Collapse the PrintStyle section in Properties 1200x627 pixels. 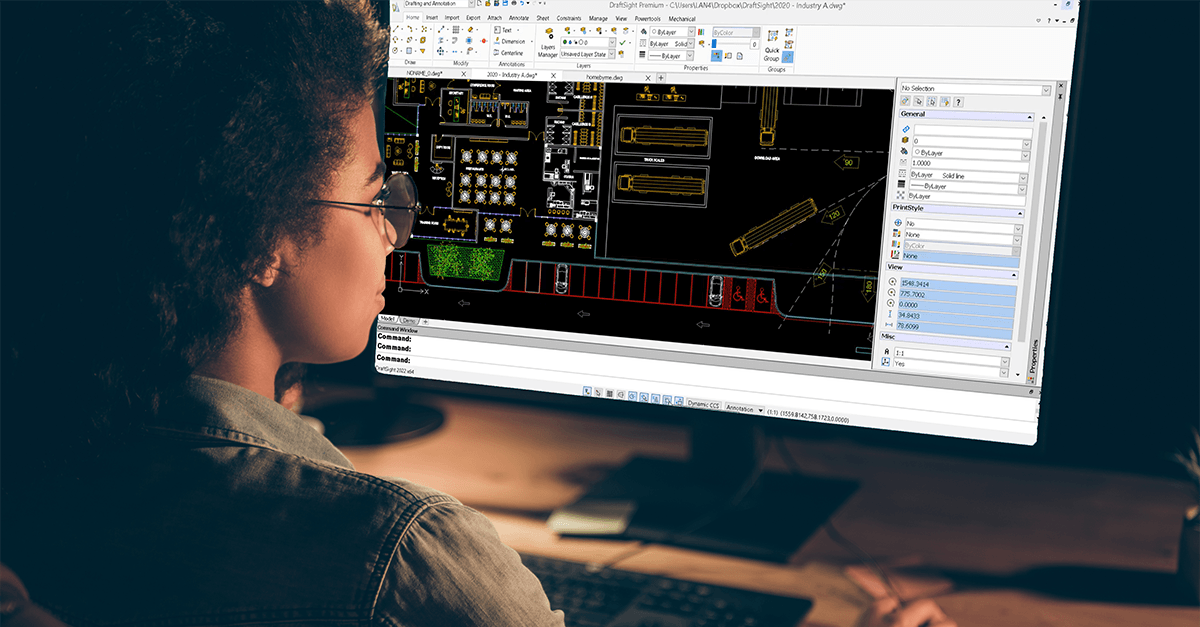(1022, 213)
